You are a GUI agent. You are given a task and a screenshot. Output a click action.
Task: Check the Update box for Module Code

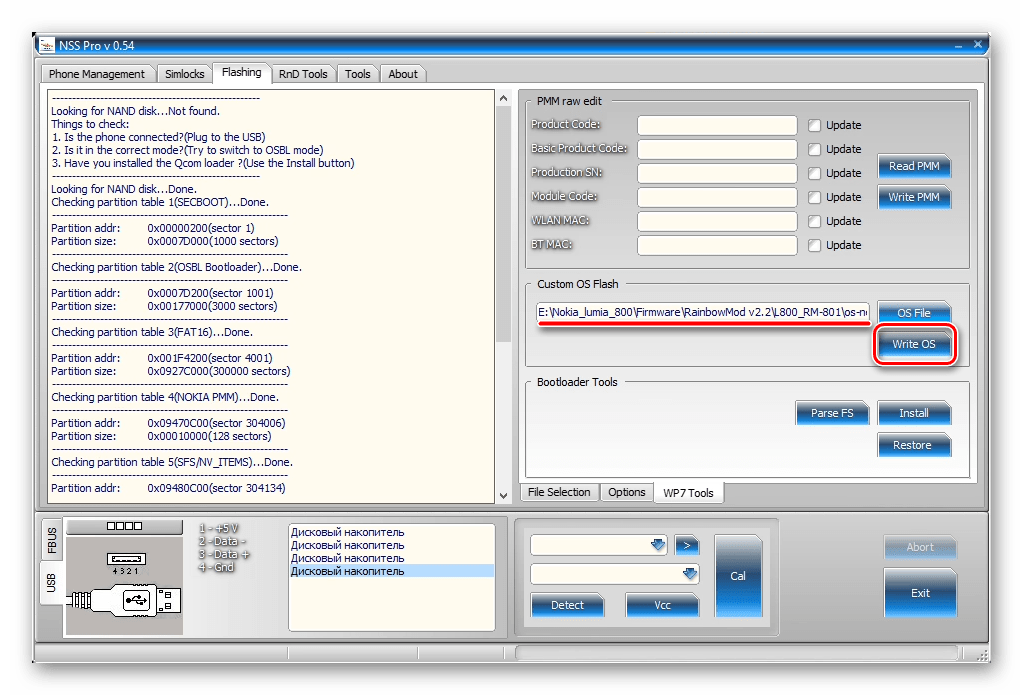click(x=814, y=197)
